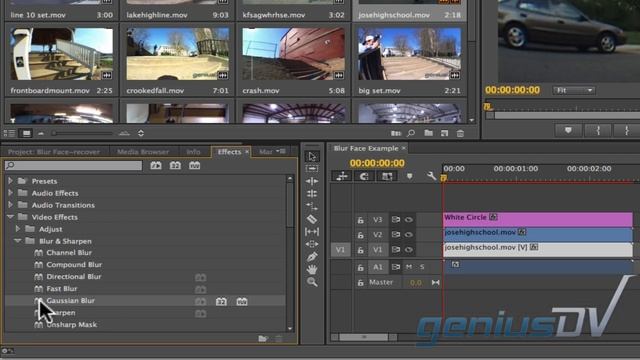Switch to the Project Blur Face-recover tab
Image resolution: width=640 pixels, height=360 pixels.
pos(54,152)
